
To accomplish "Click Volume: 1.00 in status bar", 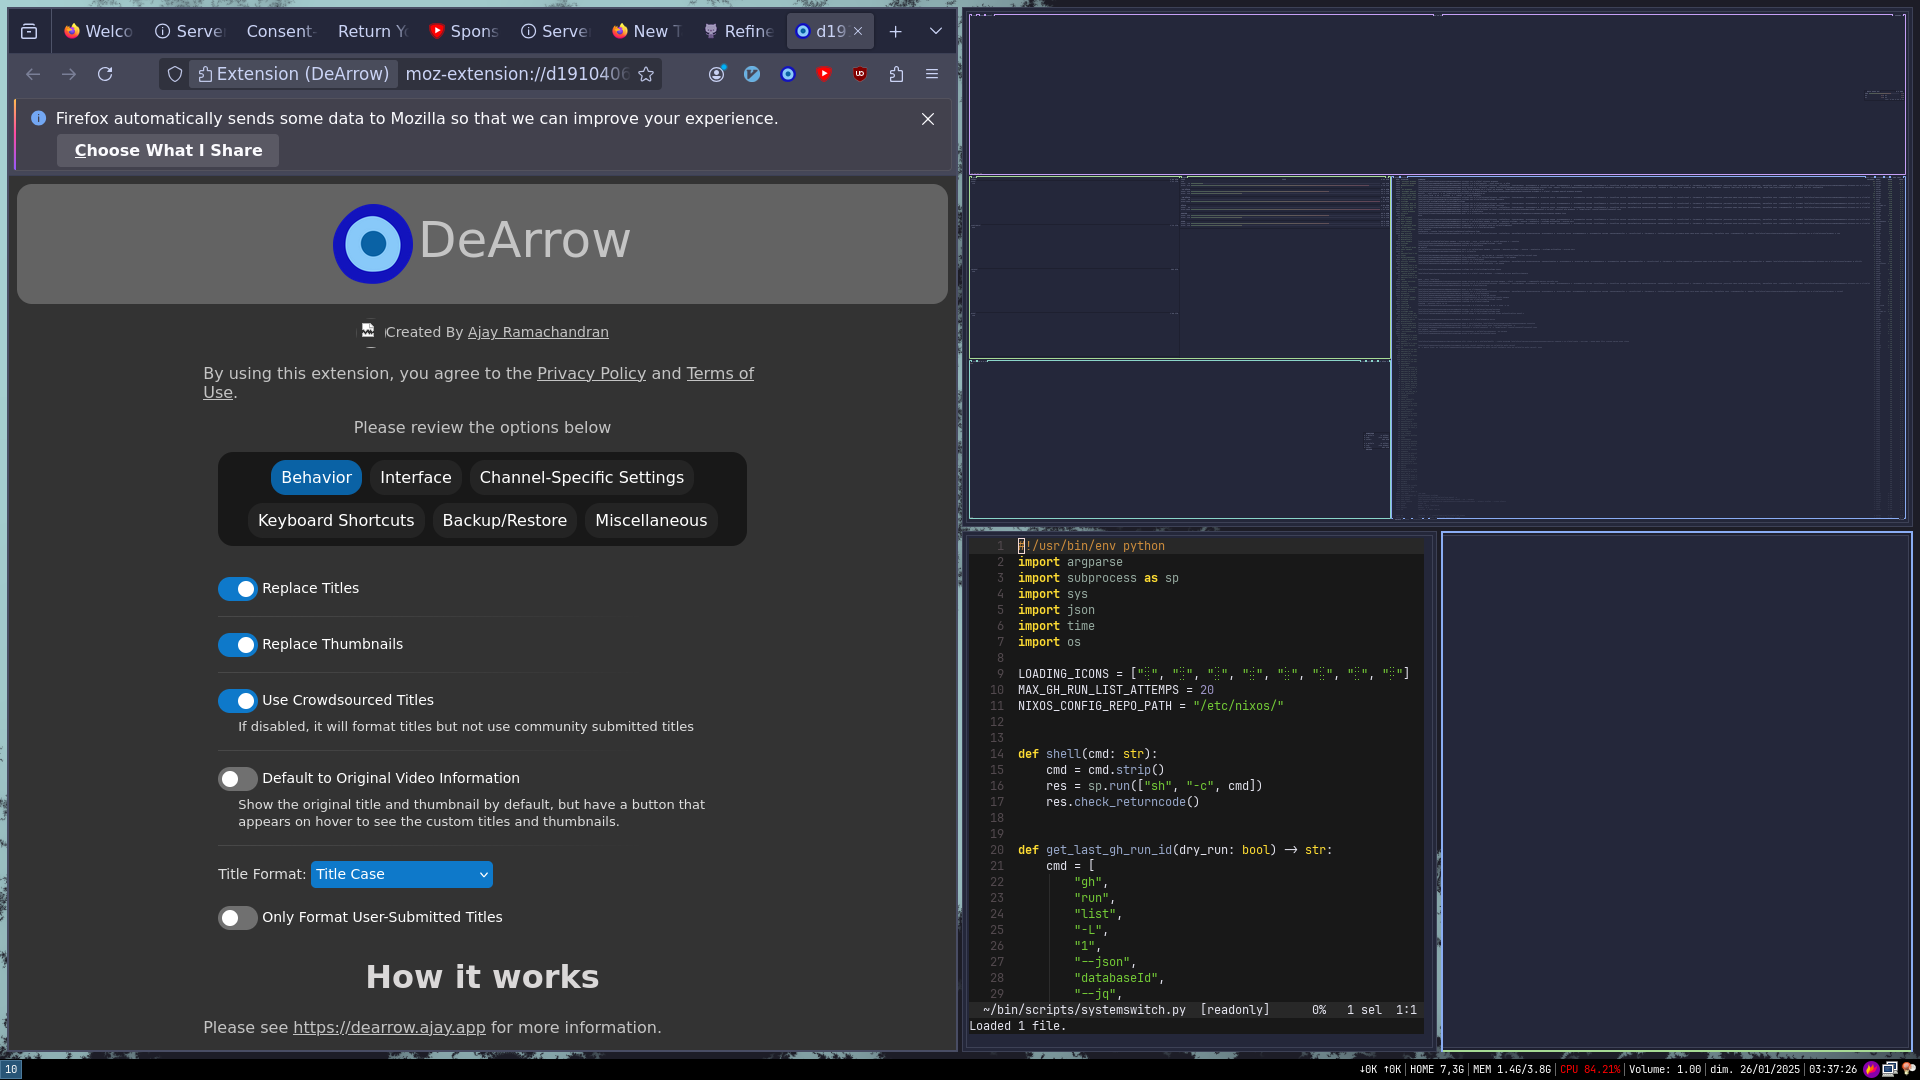I will pyautogui.click(x=1665, y=1069).
